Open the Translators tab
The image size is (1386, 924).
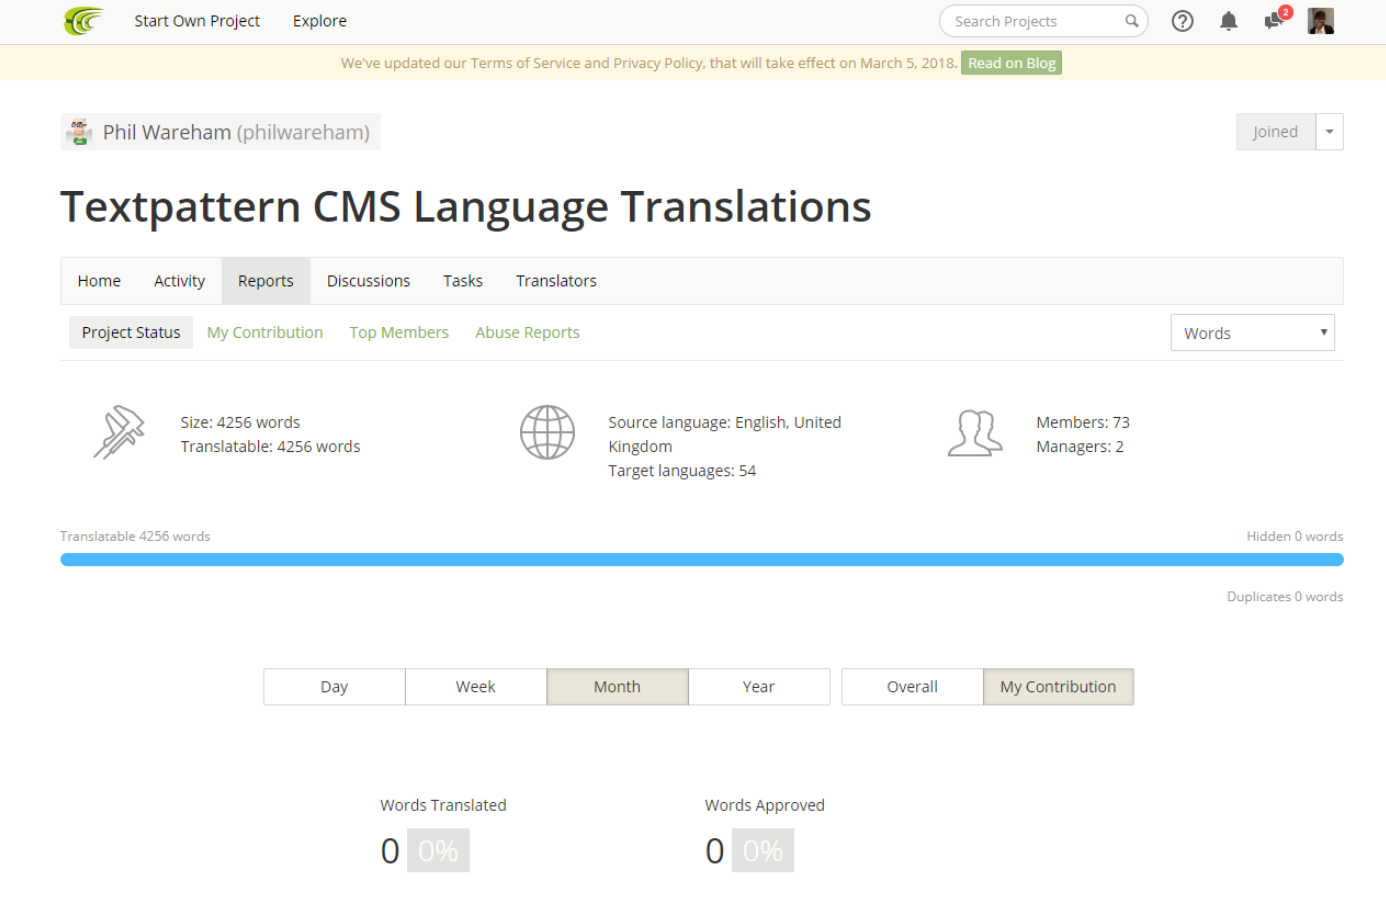(556, 281)
